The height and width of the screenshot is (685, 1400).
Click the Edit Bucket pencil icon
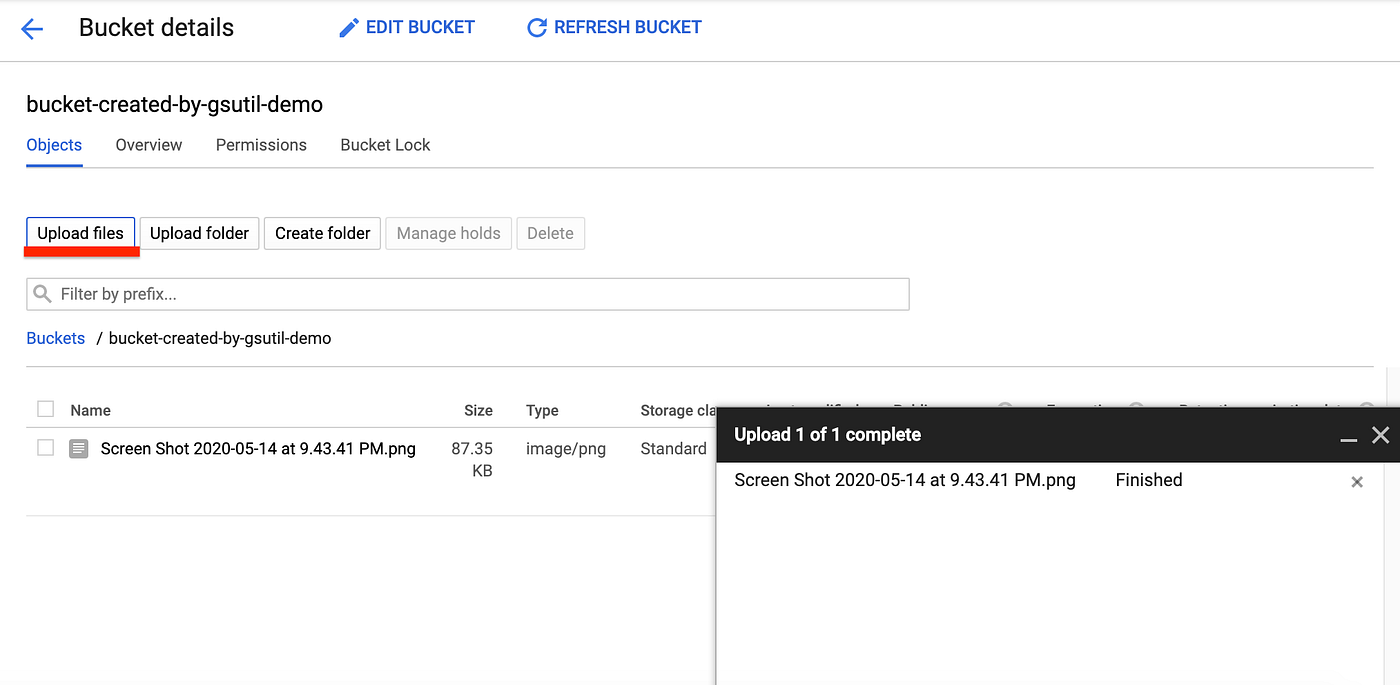tap(347, 27)
